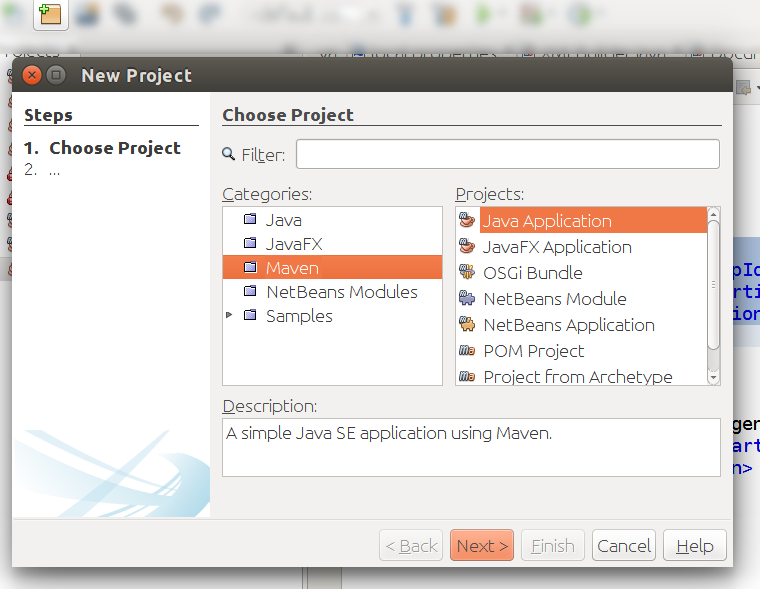Select the Java Application project icon

(x=466, y=221)
